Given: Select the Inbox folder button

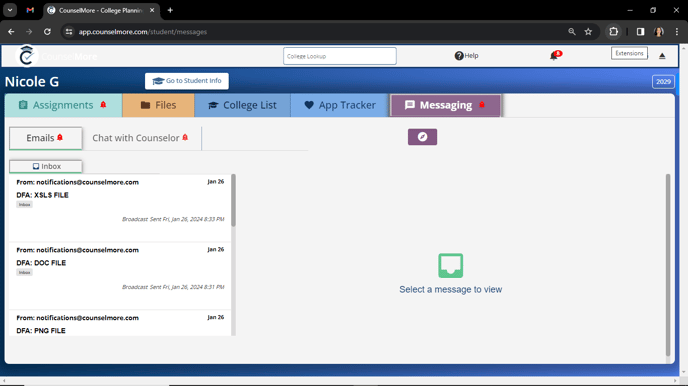Looking at the screenshot, I should (46, 166).
